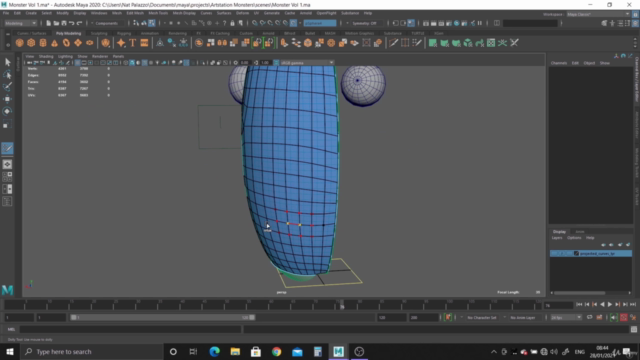Open Google Chrome from the taskbar
Image resolution: width=640 pixels, height=360 pixels.
(x=276, y=351)
